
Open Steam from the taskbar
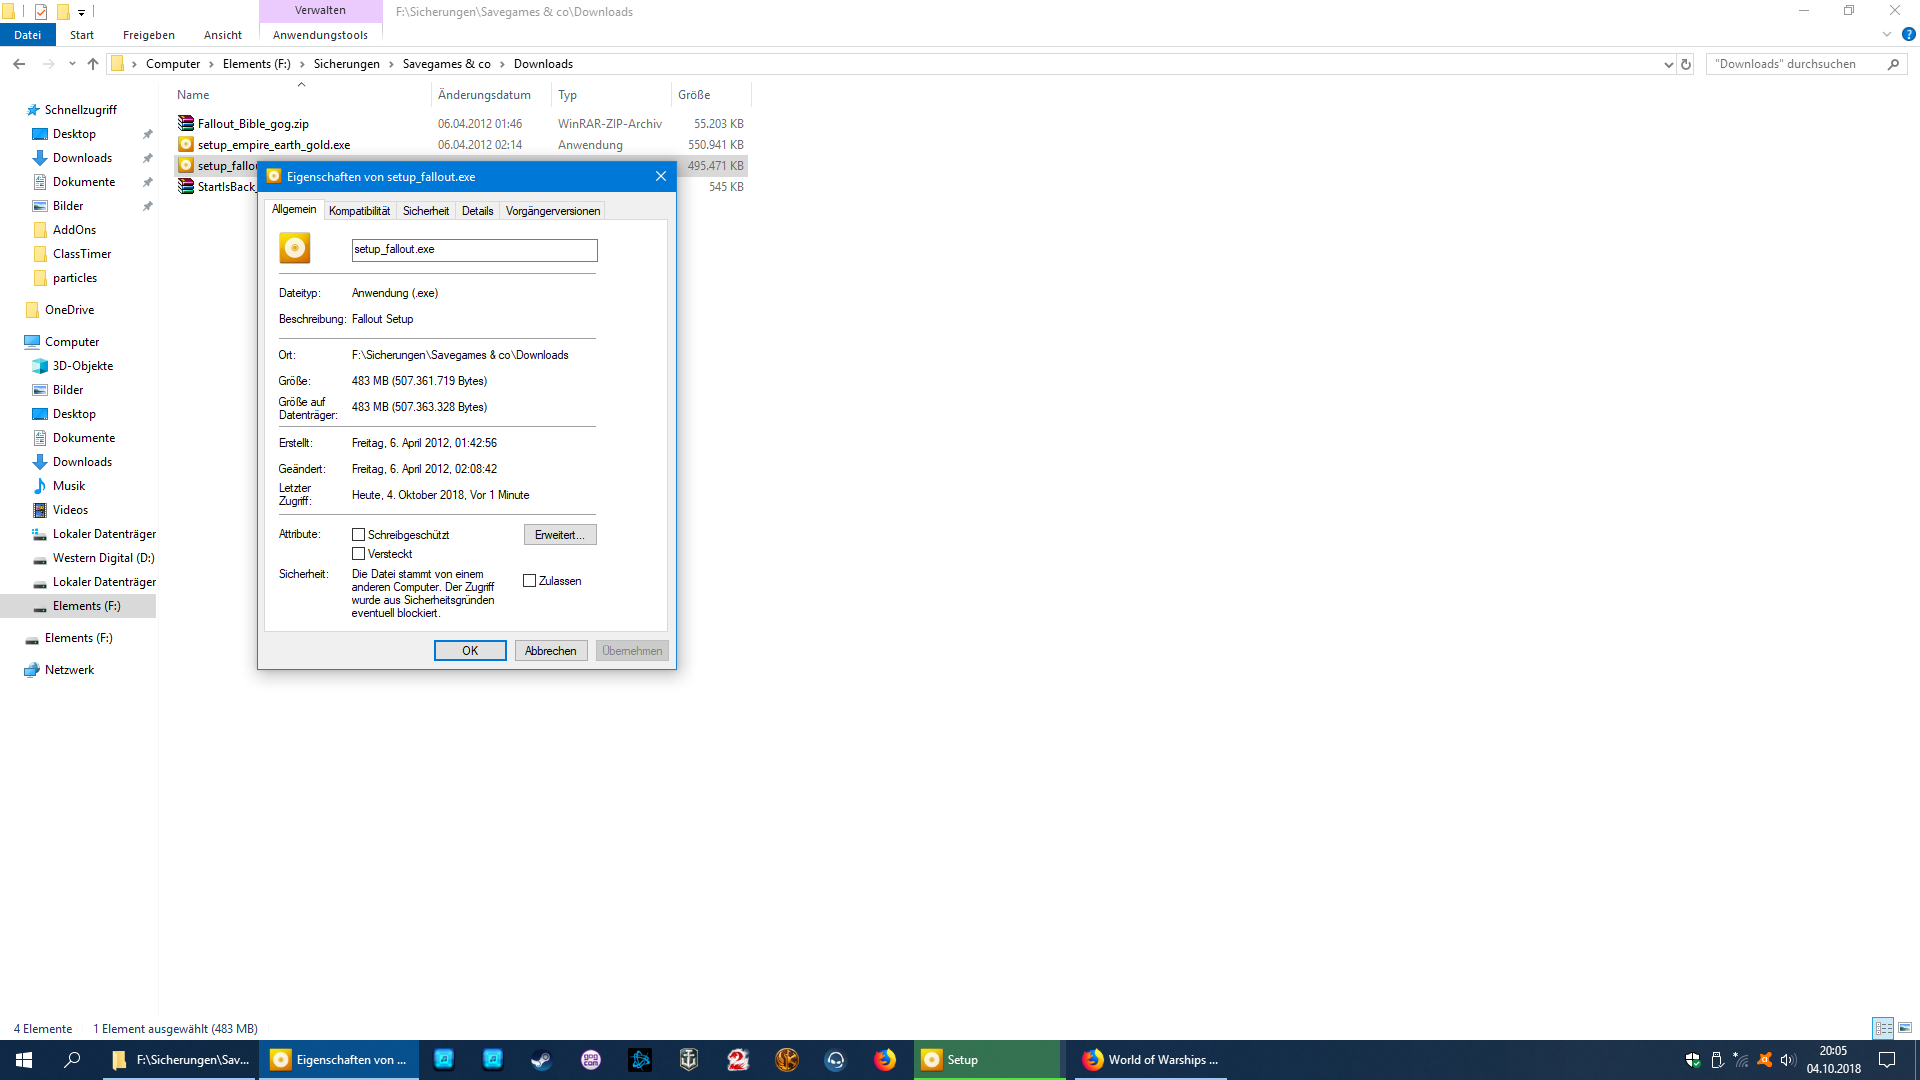(x=541, y=1060)
